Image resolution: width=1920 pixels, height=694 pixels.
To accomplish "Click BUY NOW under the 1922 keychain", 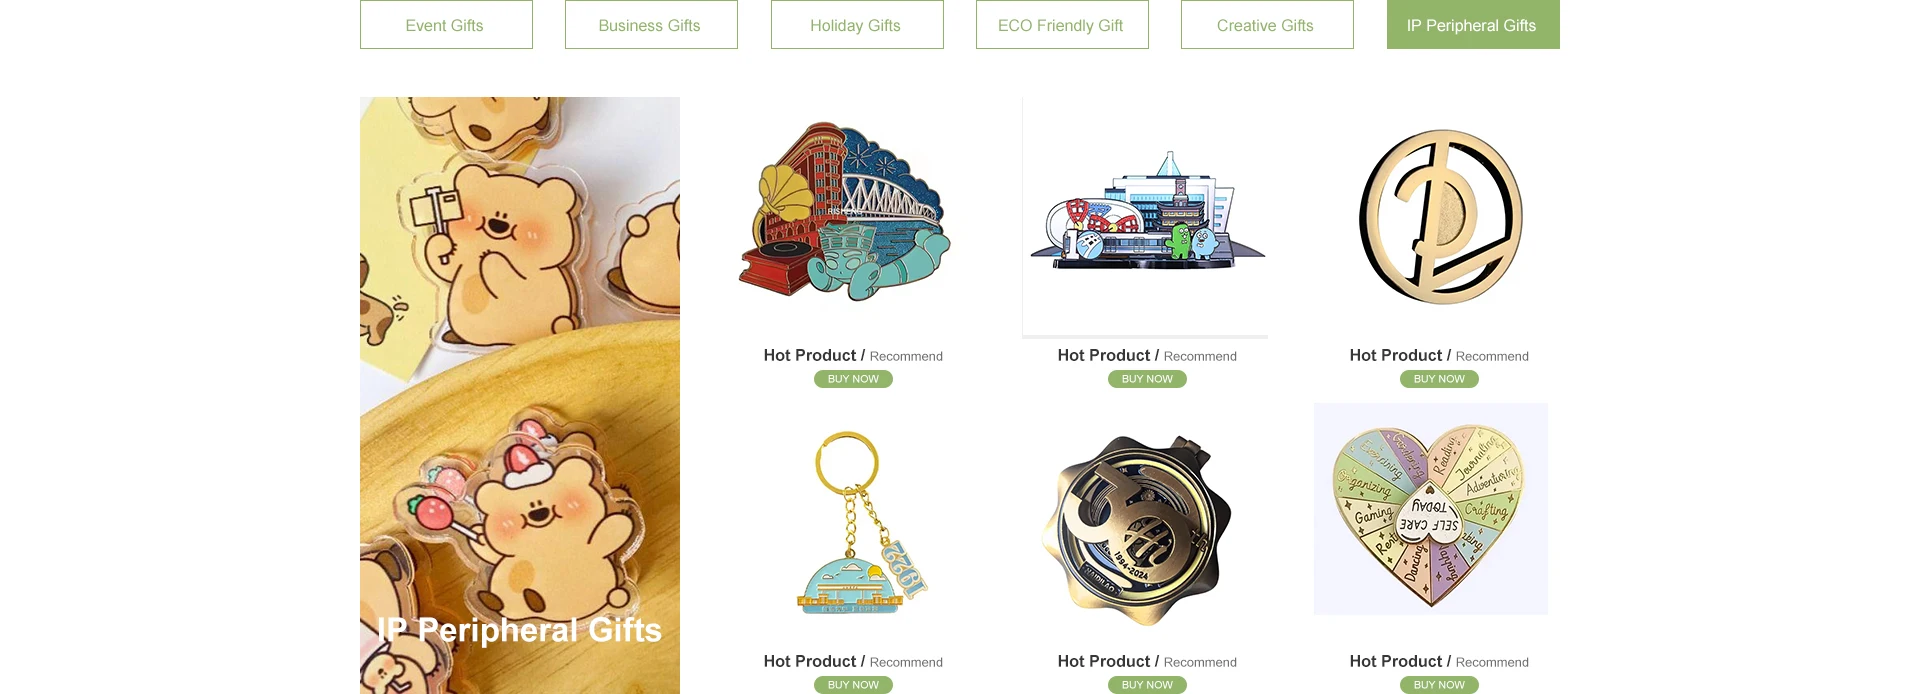I will coord(853,685).
